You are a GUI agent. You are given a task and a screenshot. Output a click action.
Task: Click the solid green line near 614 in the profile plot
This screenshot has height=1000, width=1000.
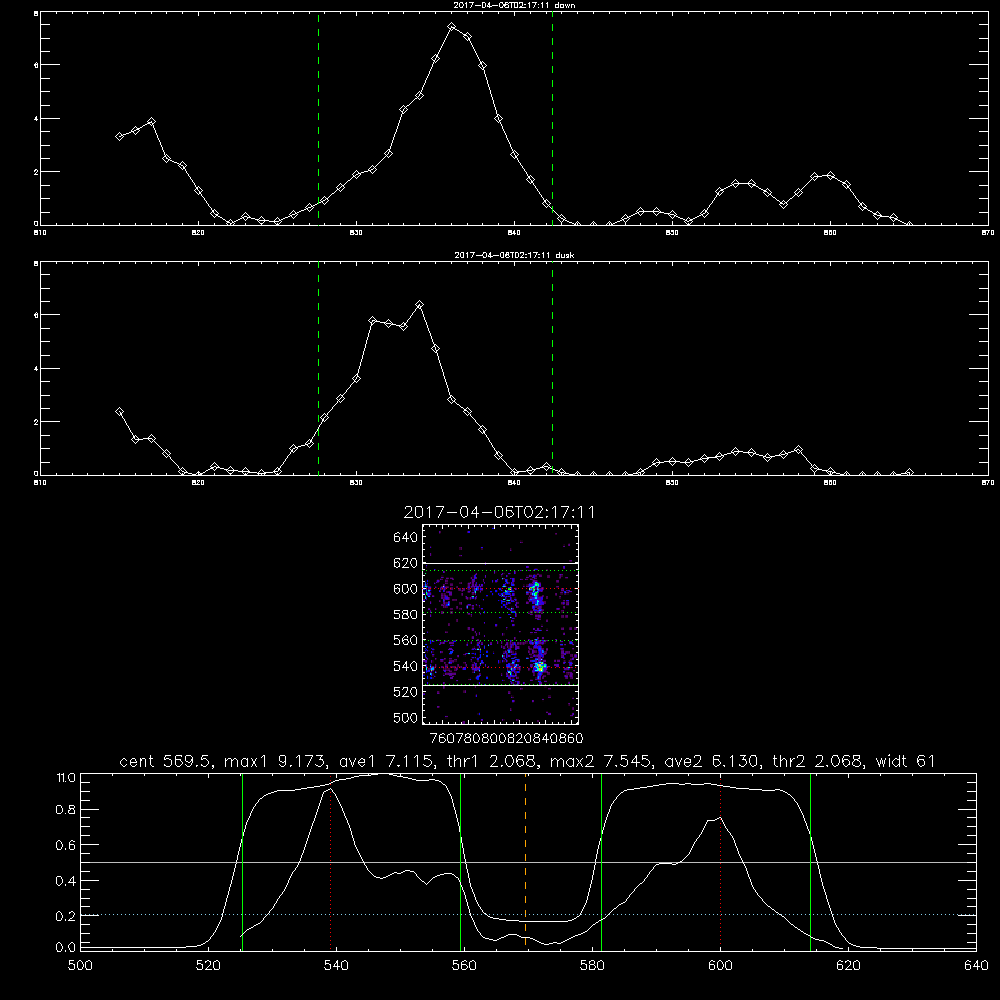pyautogui.click(x=811, y=861)
